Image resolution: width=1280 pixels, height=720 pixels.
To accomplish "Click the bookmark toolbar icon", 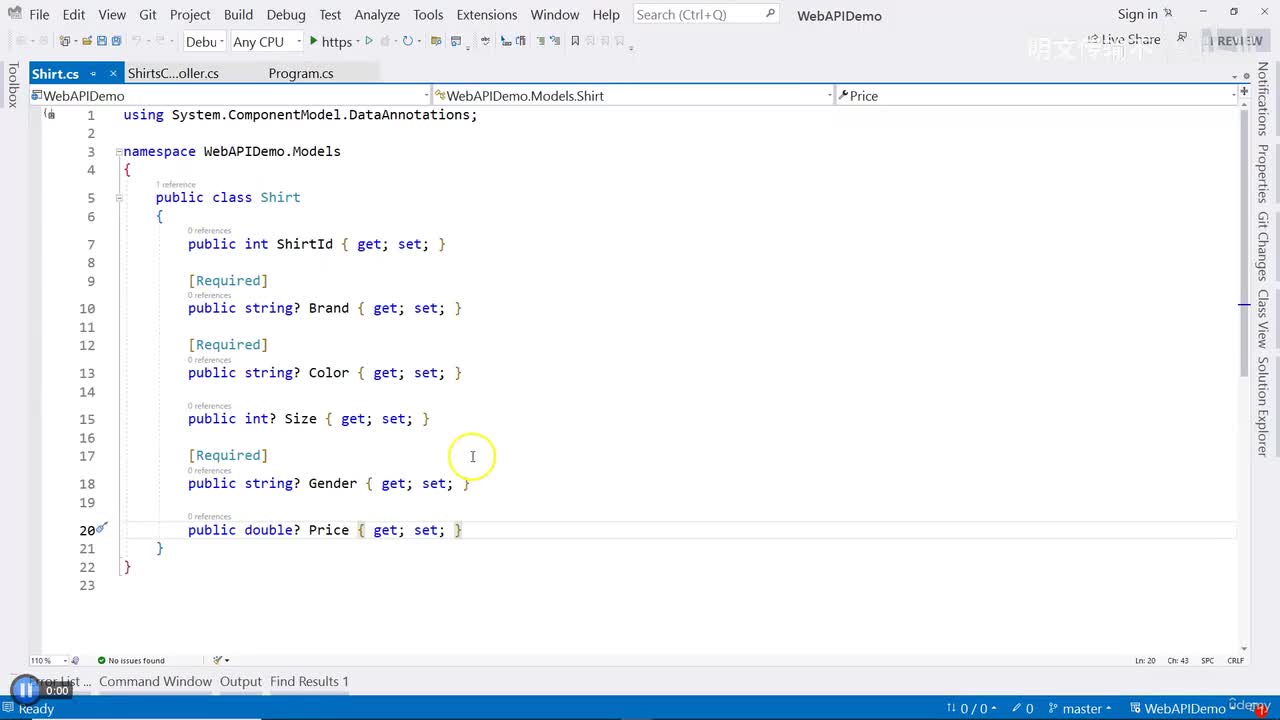I will (575, 41).
